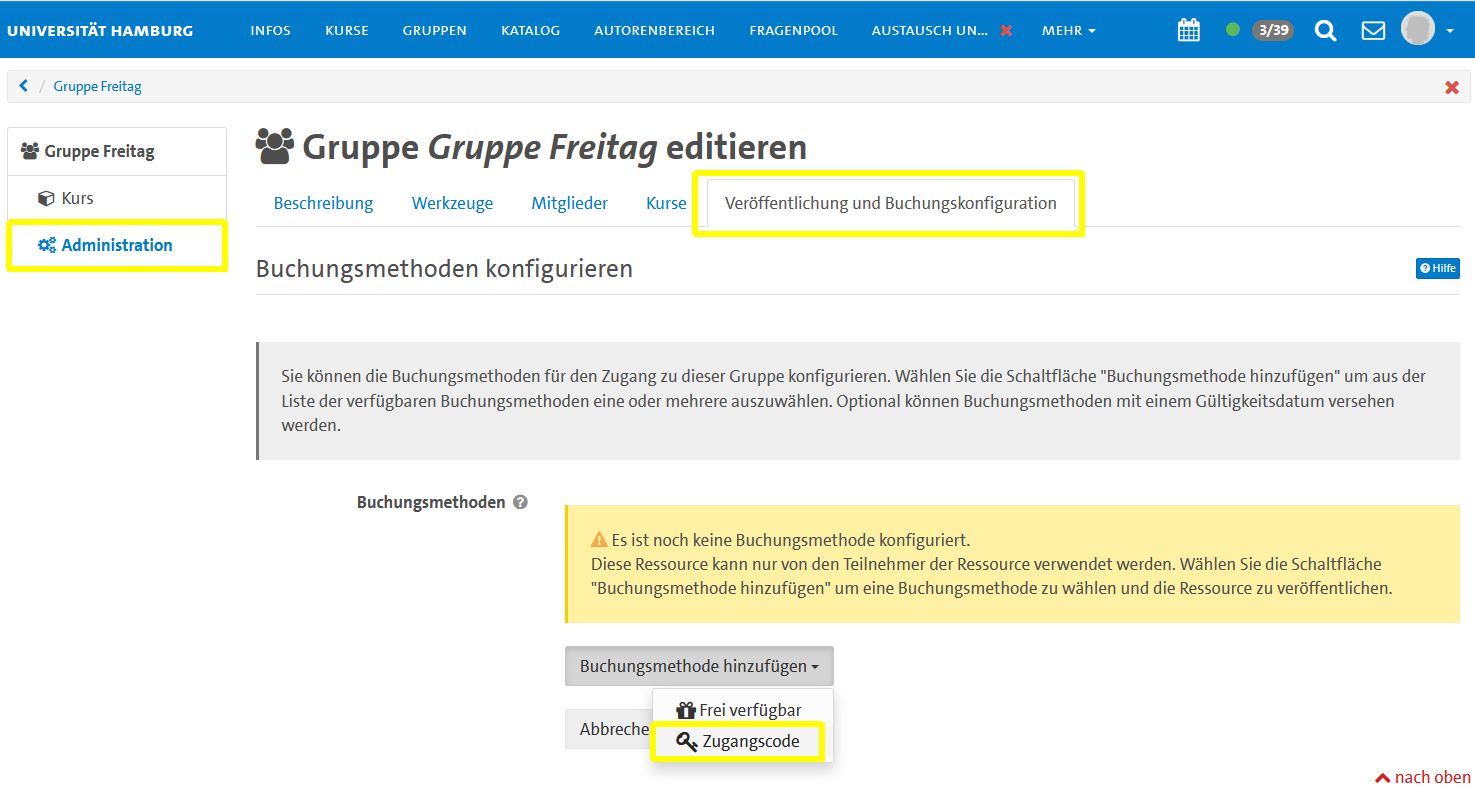Jump up via nach oben link
This screenshot has width=1475, height=799.
(1422, 777)
